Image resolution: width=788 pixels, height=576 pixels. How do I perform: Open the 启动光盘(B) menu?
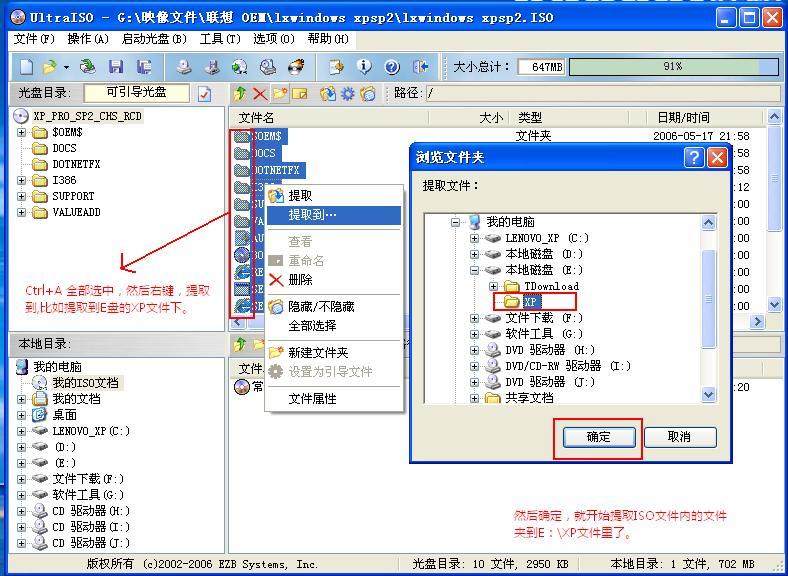[x=154, y=39]
